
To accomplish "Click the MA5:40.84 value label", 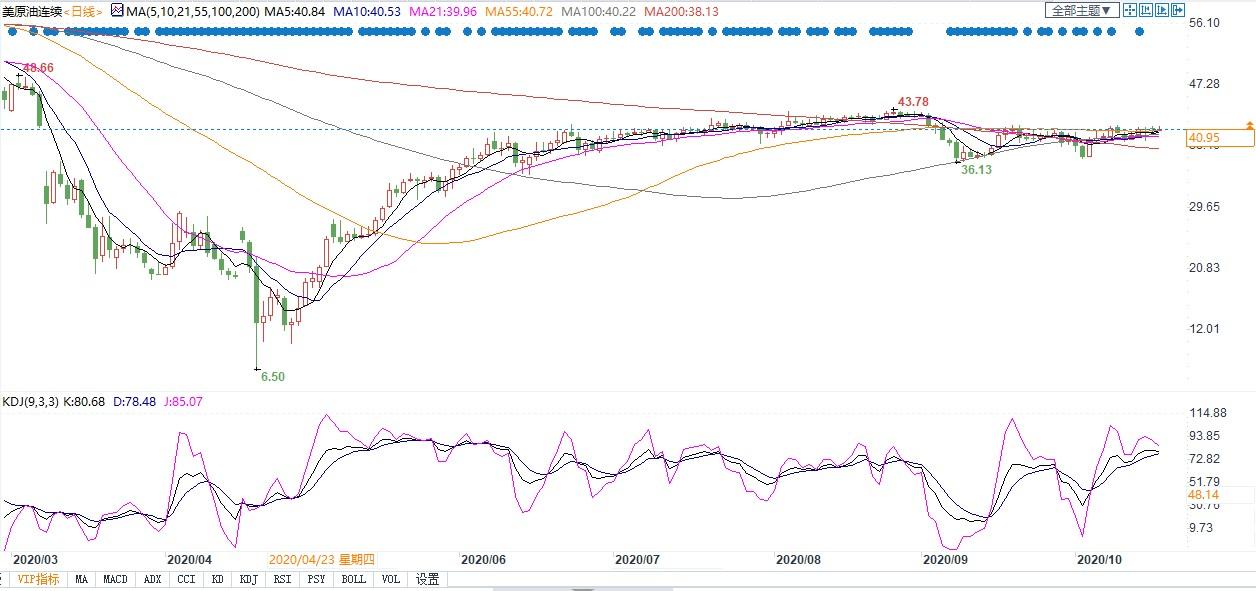I will (x=296, y=11).
